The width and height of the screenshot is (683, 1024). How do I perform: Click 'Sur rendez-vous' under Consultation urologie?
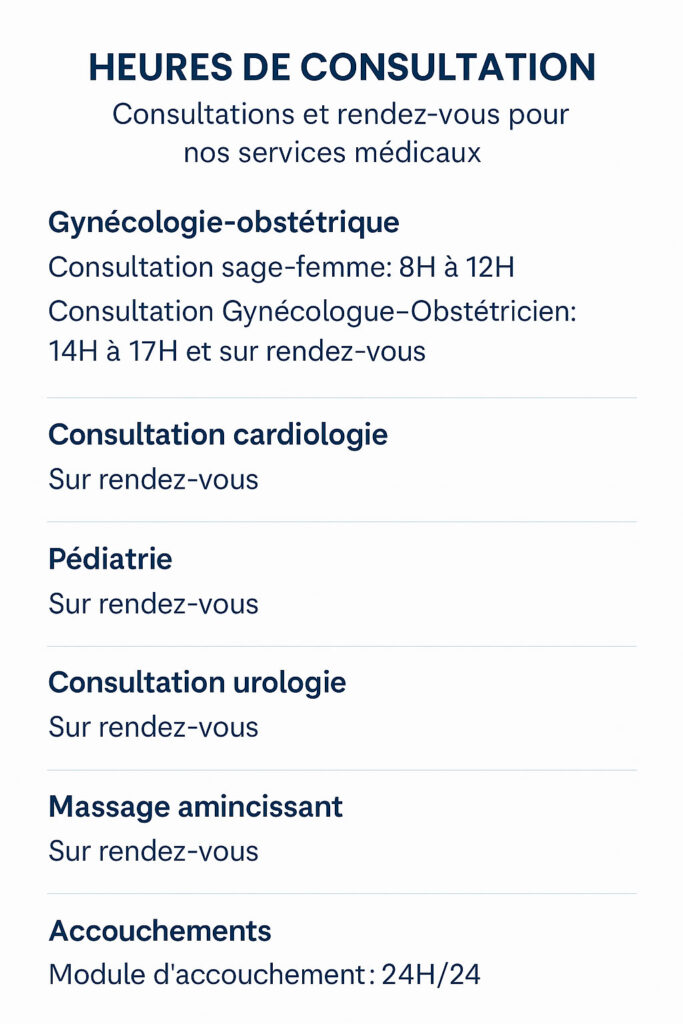[153, 727]
